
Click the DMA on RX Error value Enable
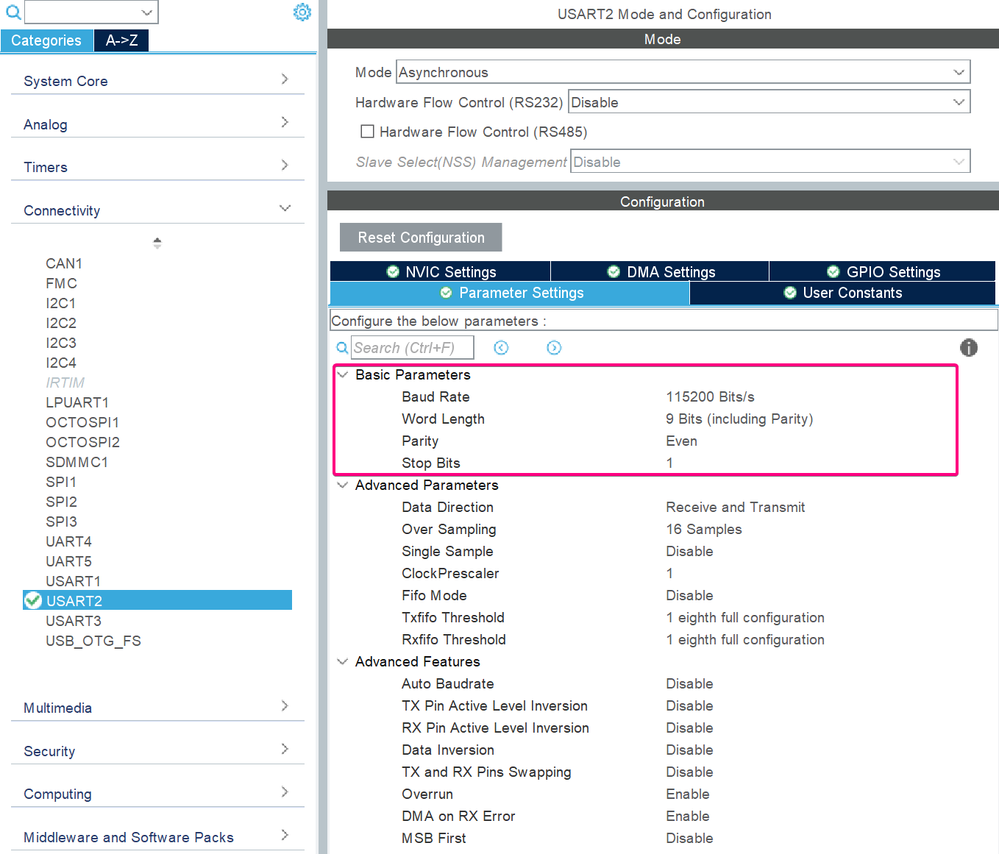(687, 816)
